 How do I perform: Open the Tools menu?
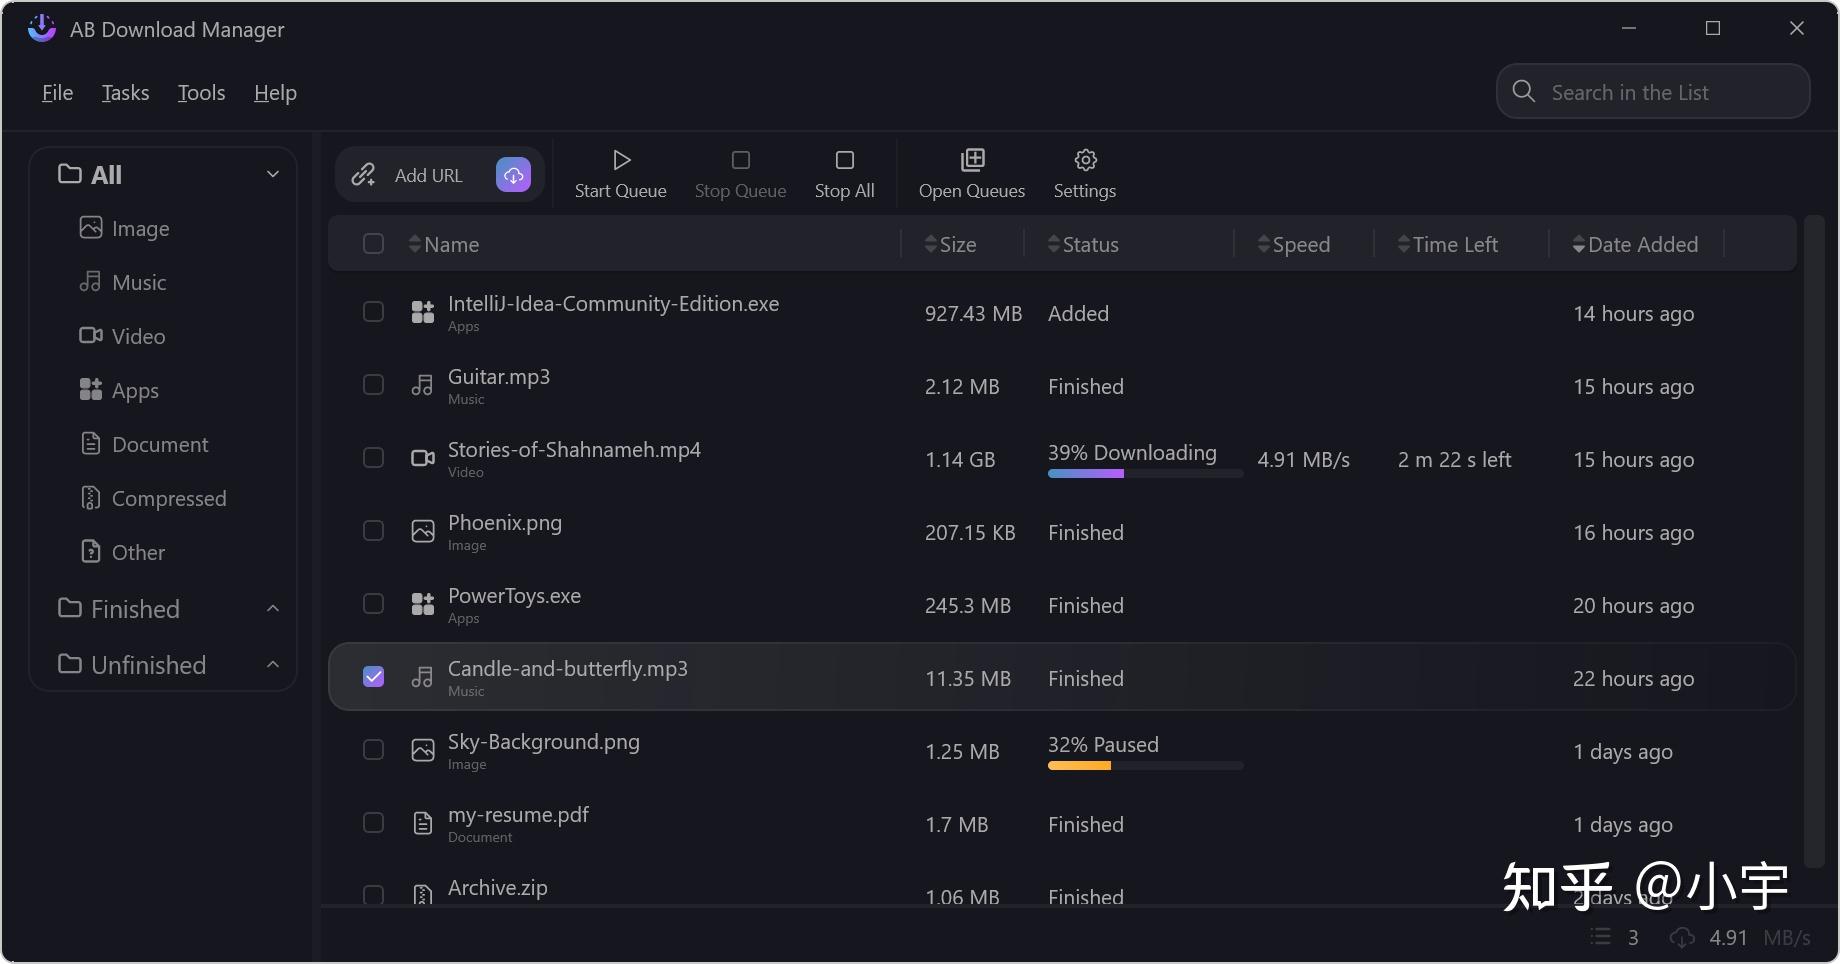click(x=201, y=93)
